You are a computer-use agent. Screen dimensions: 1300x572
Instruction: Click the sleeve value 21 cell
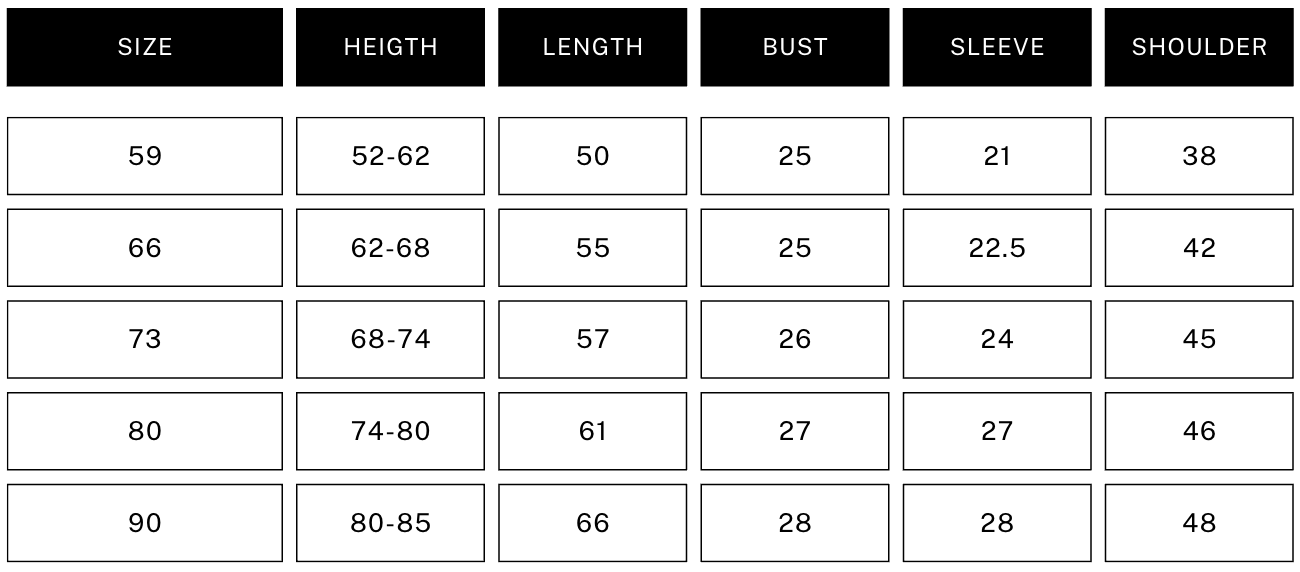(x=997, y=156)
